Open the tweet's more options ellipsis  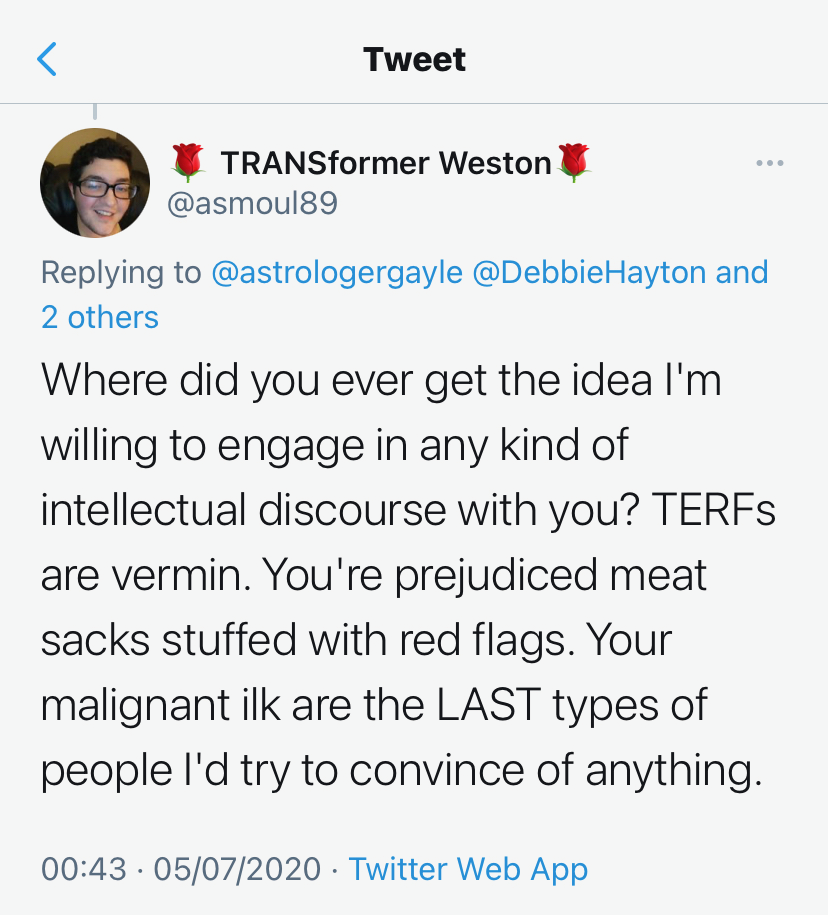770,163
